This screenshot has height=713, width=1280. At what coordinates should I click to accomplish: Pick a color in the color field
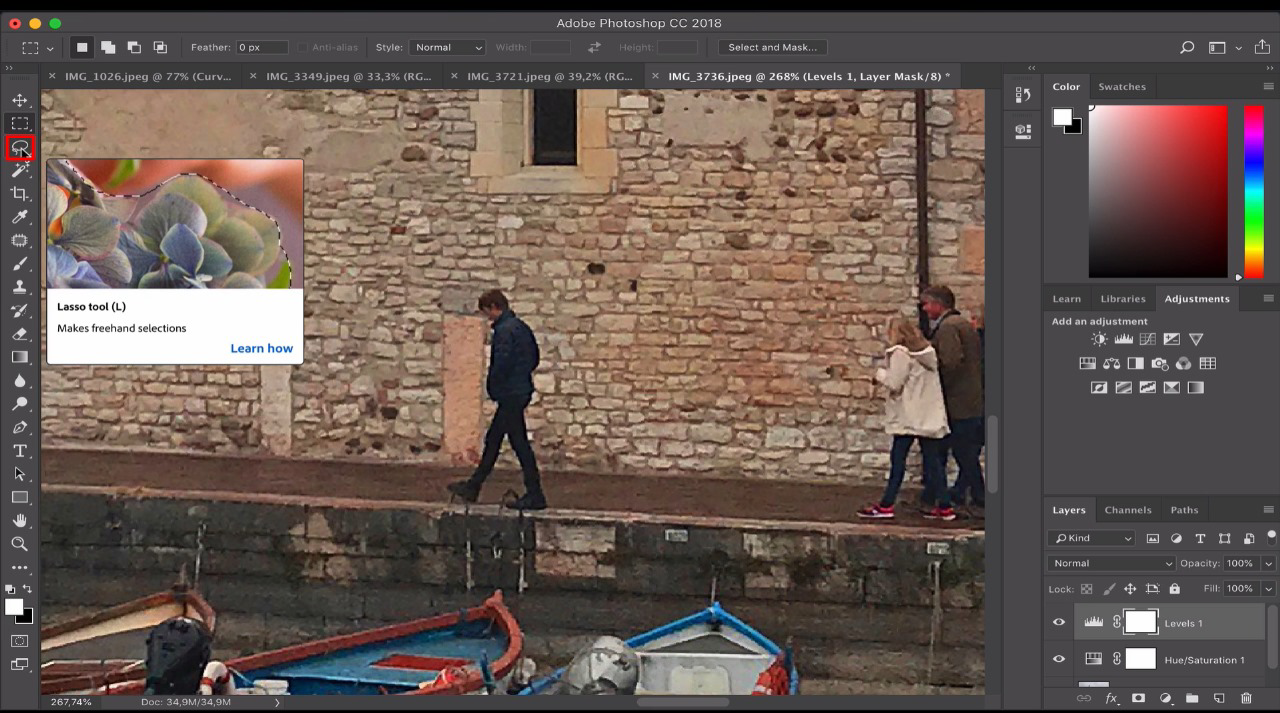pyautogui.click(x=1158, y=192)
